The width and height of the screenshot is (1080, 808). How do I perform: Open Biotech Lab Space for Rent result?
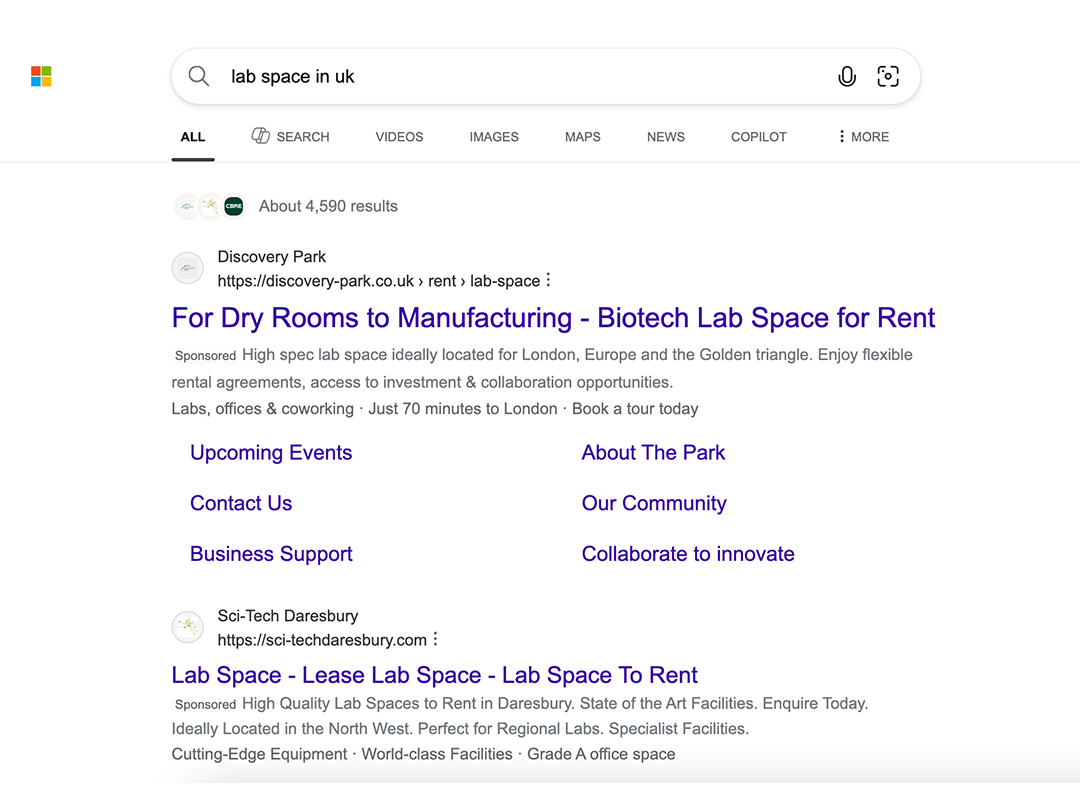point(553,318)
